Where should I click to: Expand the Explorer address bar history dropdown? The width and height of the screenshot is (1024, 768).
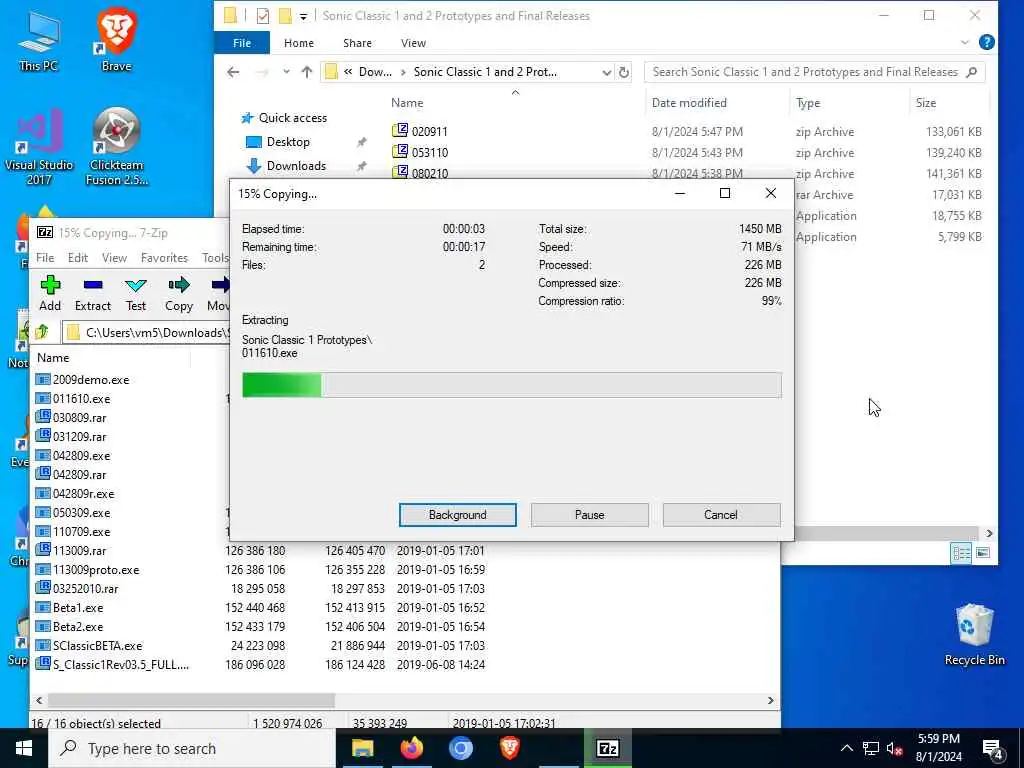(x=606, y=72)
